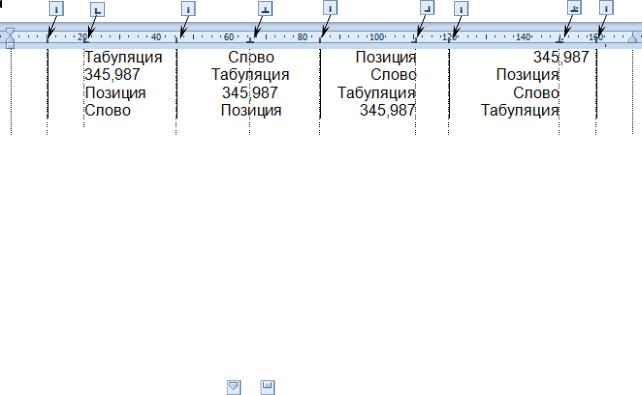Click the right indent marker on the ruler
This screenshot has width=642, height=395.
tap(633, 38)
